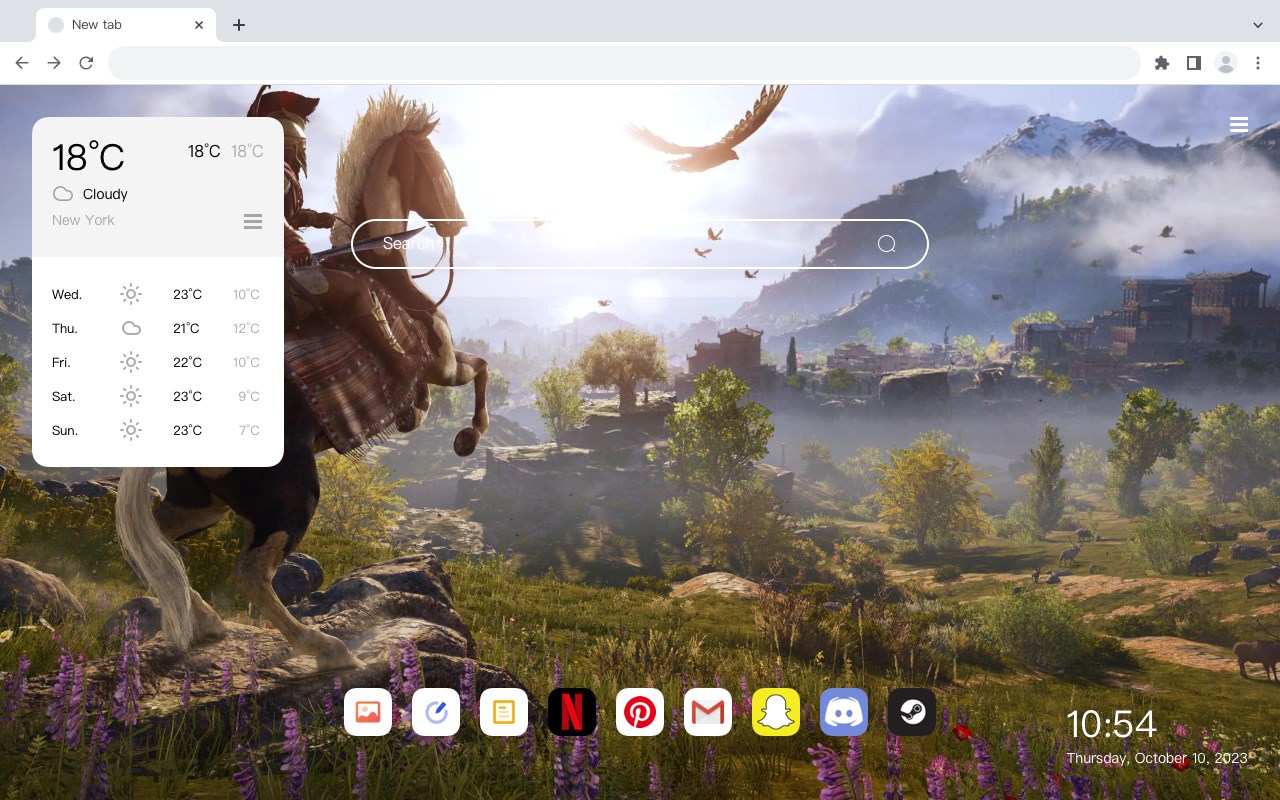
Task: Select the Sun. forecast row
Action: point(158,430)
